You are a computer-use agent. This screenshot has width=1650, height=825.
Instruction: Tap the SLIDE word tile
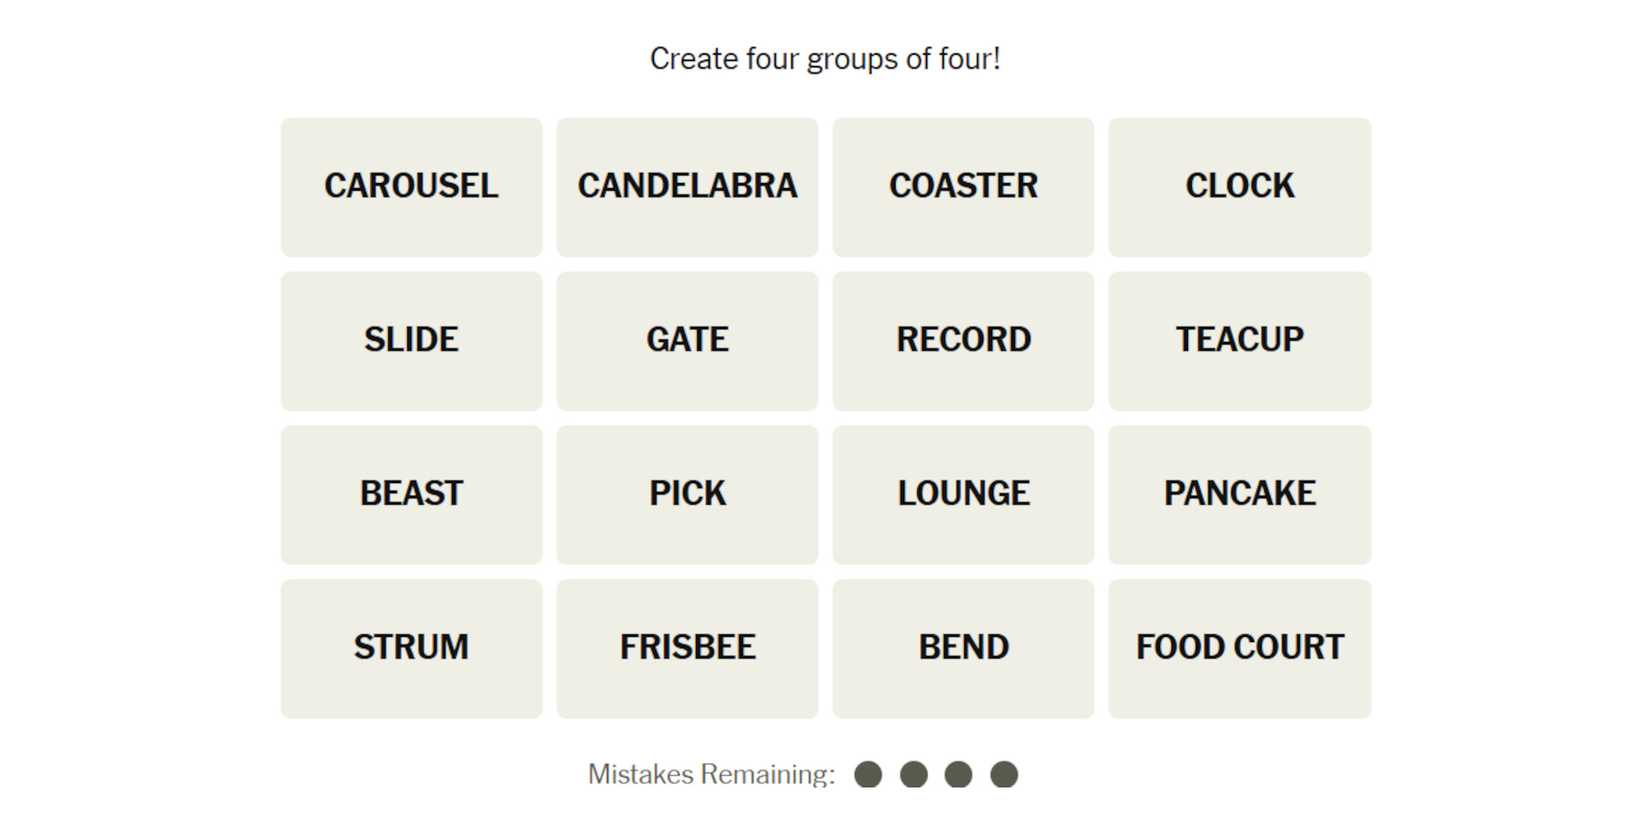coord(411,341)
